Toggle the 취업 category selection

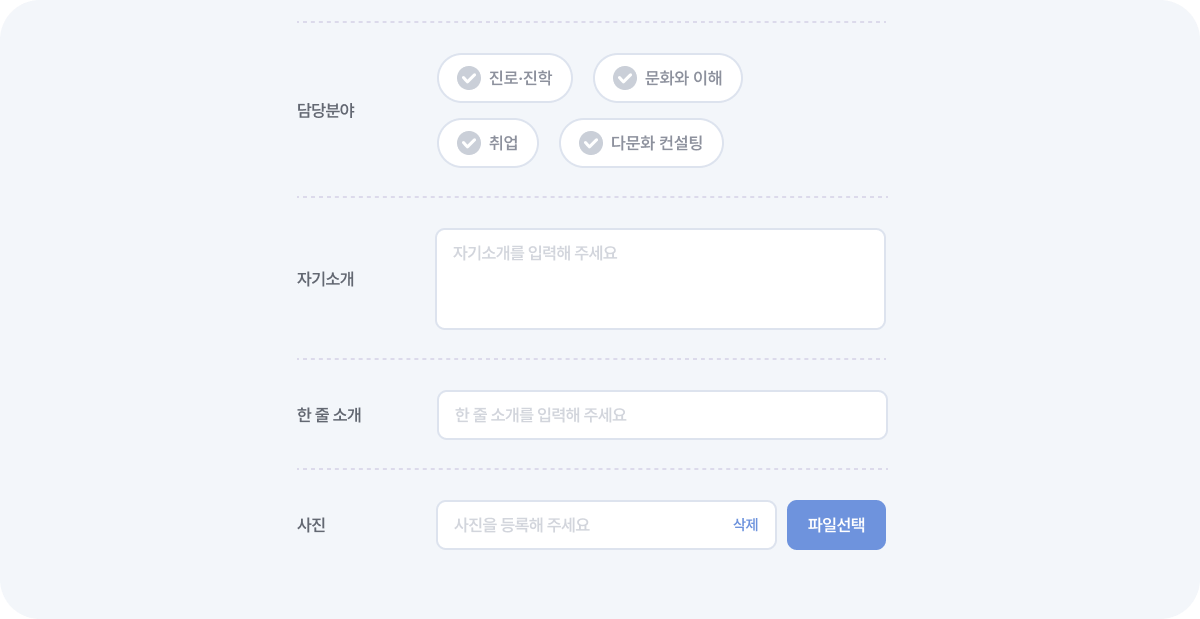click(x=488, y=142)
